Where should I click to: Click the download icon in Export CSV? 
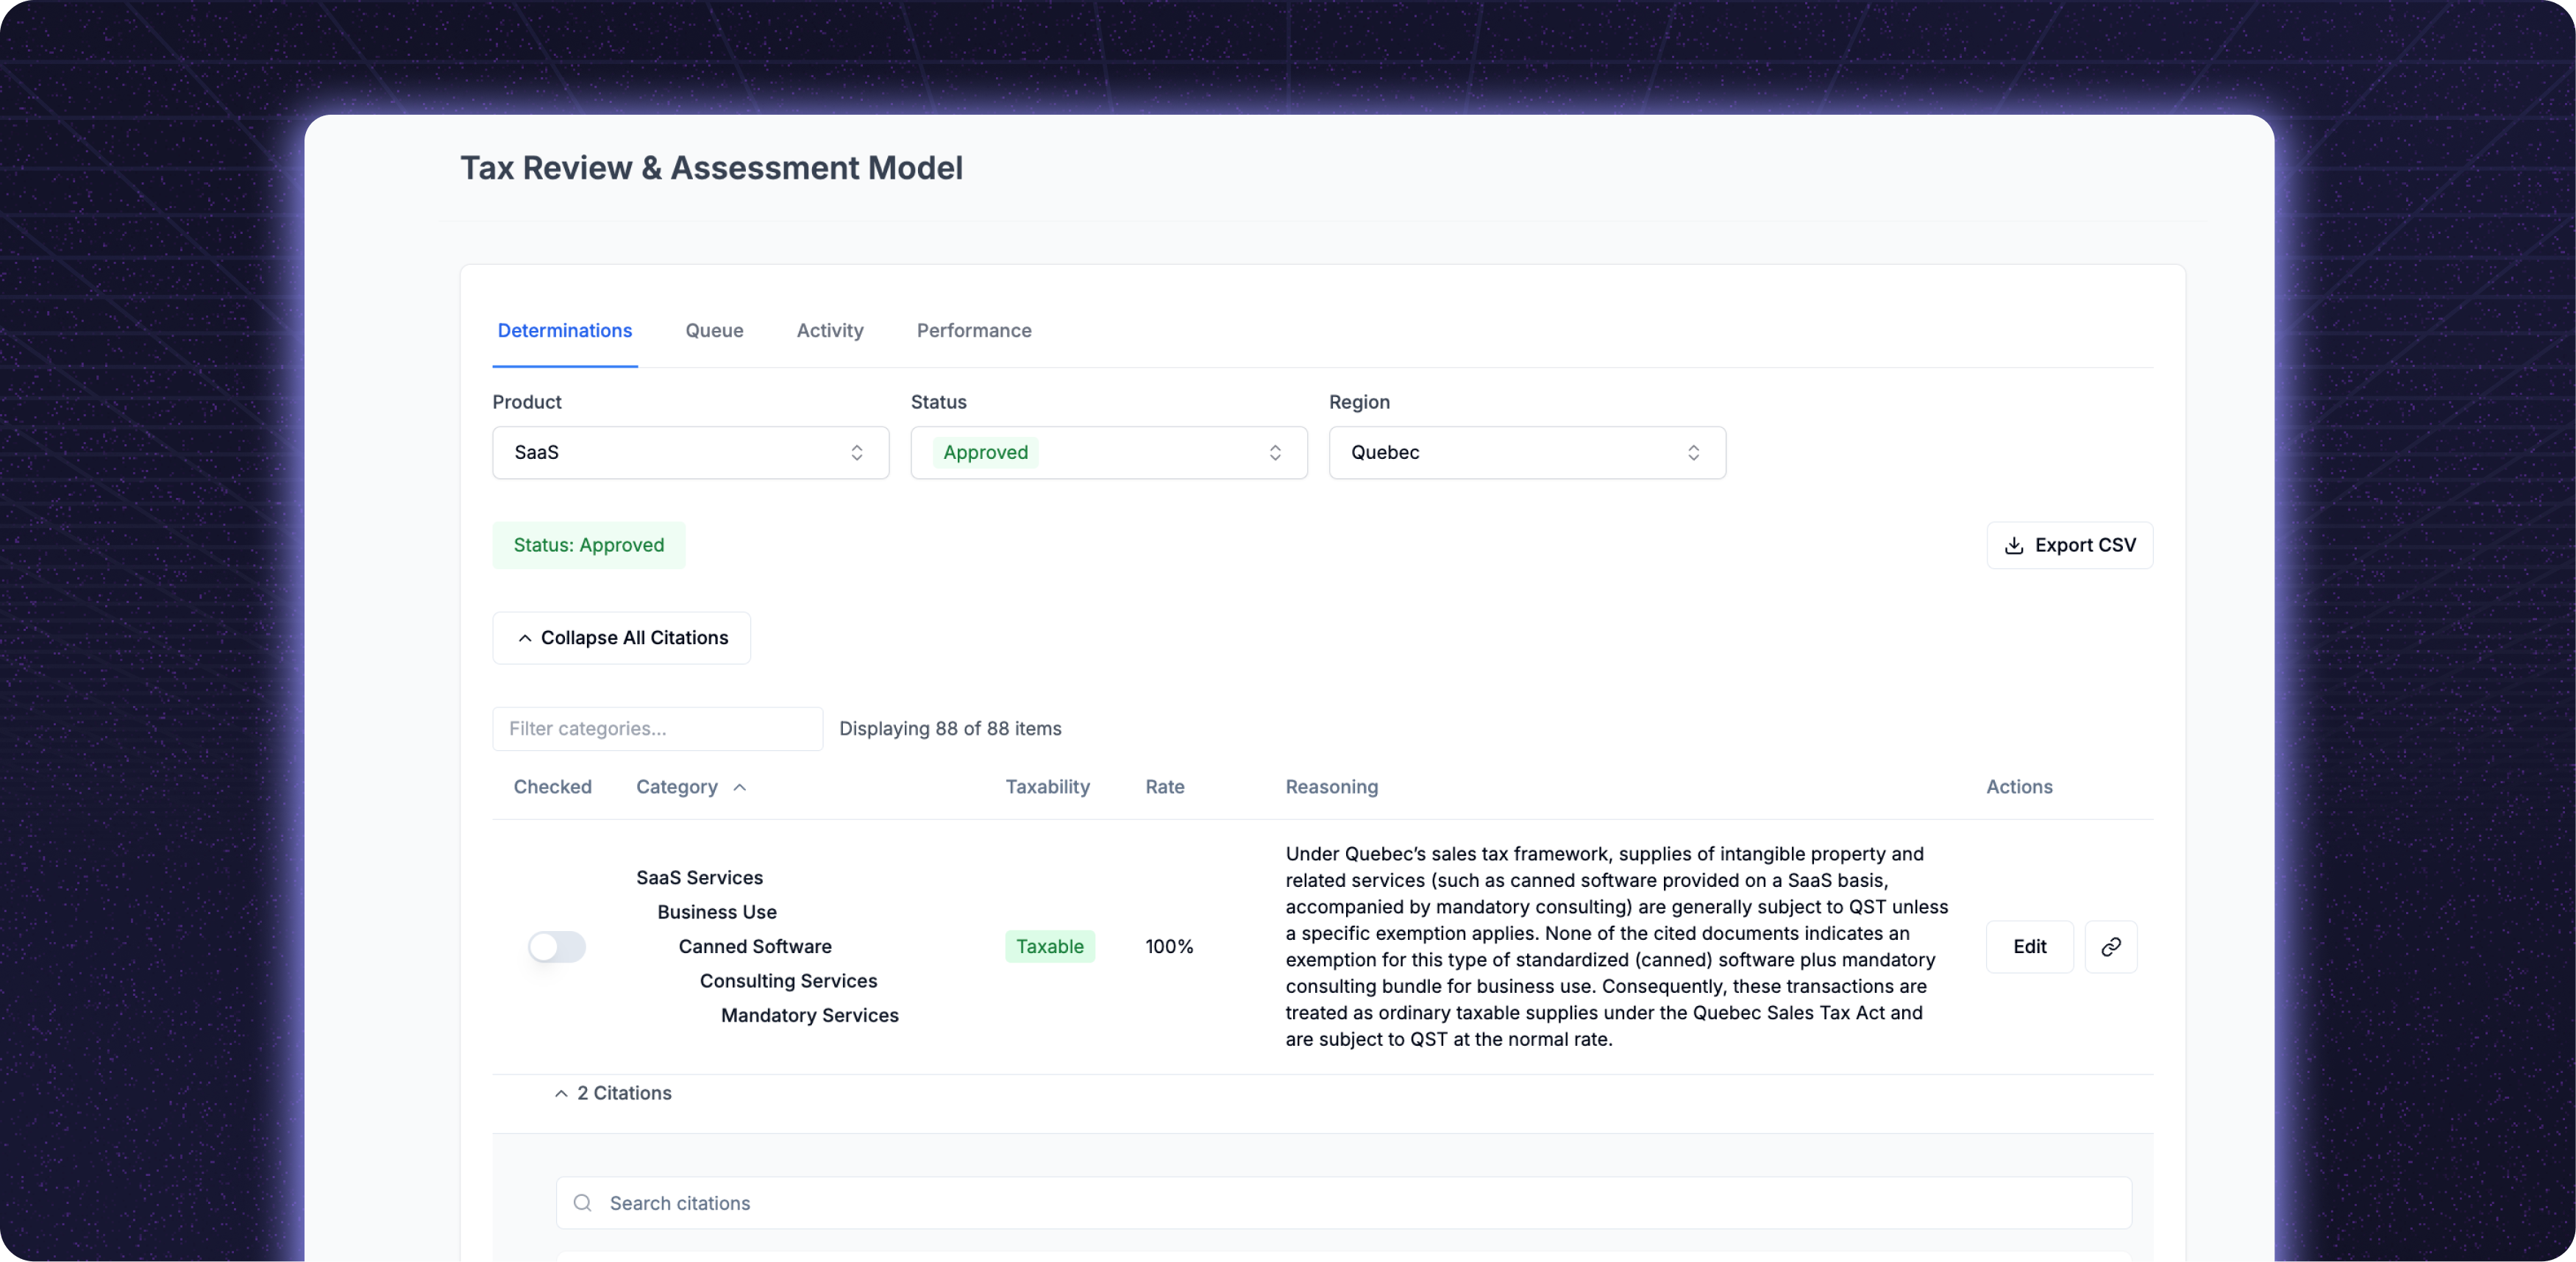coord(2013,545)
